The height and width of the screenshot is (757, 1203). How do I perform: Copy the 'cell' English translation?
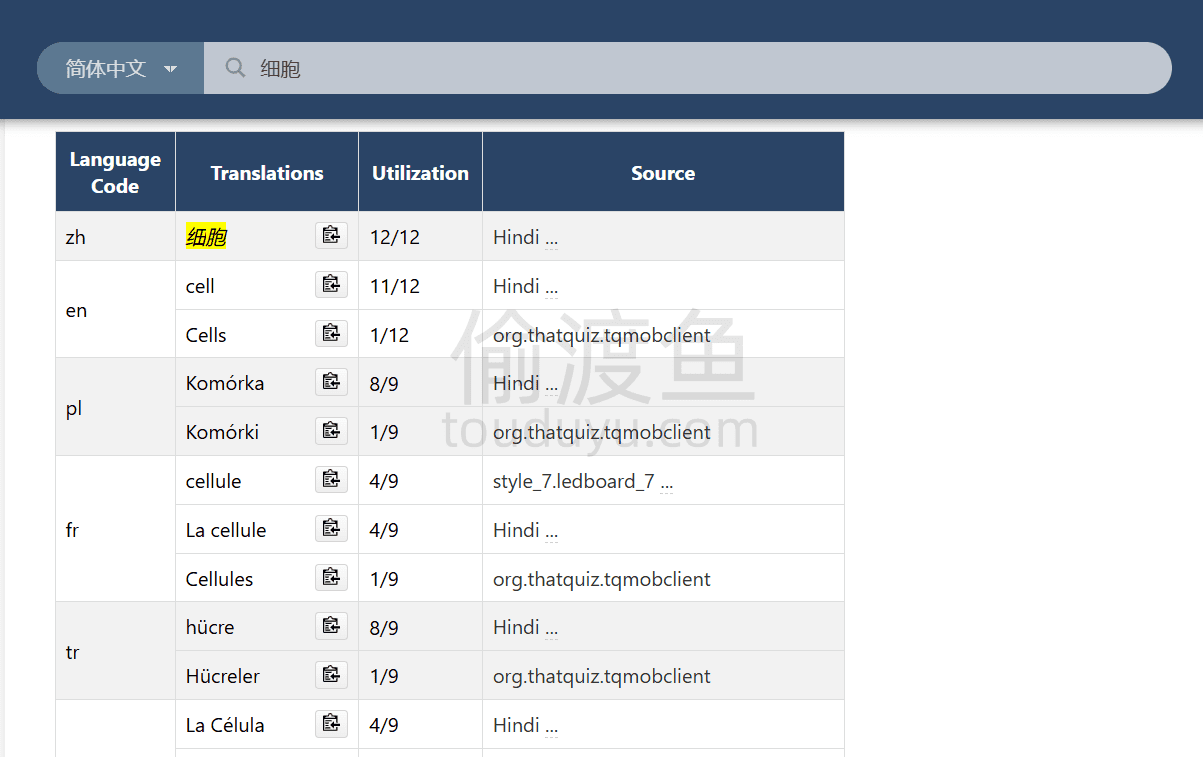(x=331, y=285)
